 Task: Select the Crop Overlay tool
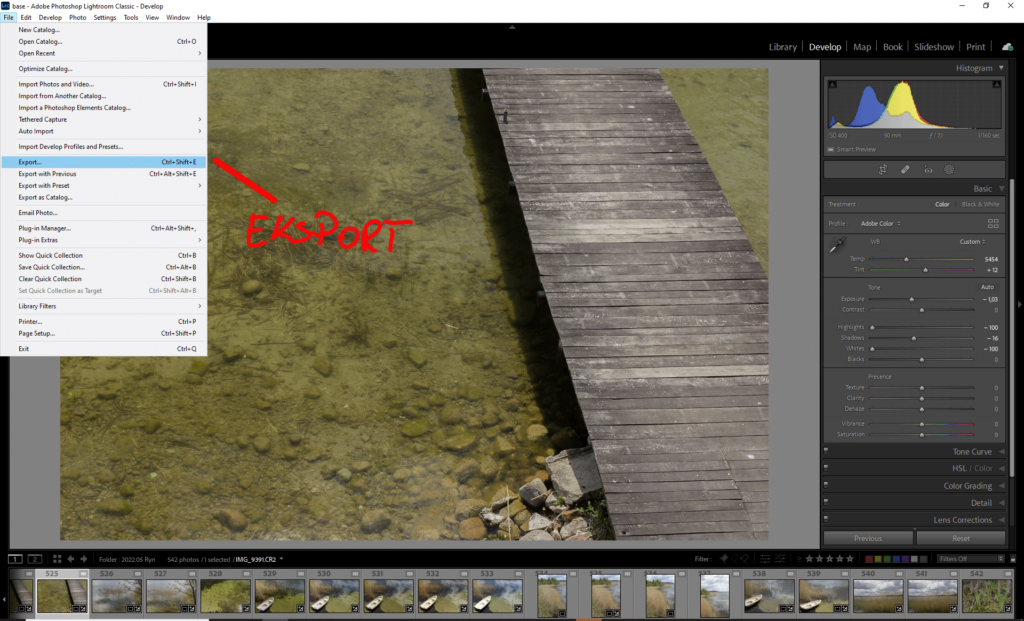pyautogui.click(x=884, y=169)
